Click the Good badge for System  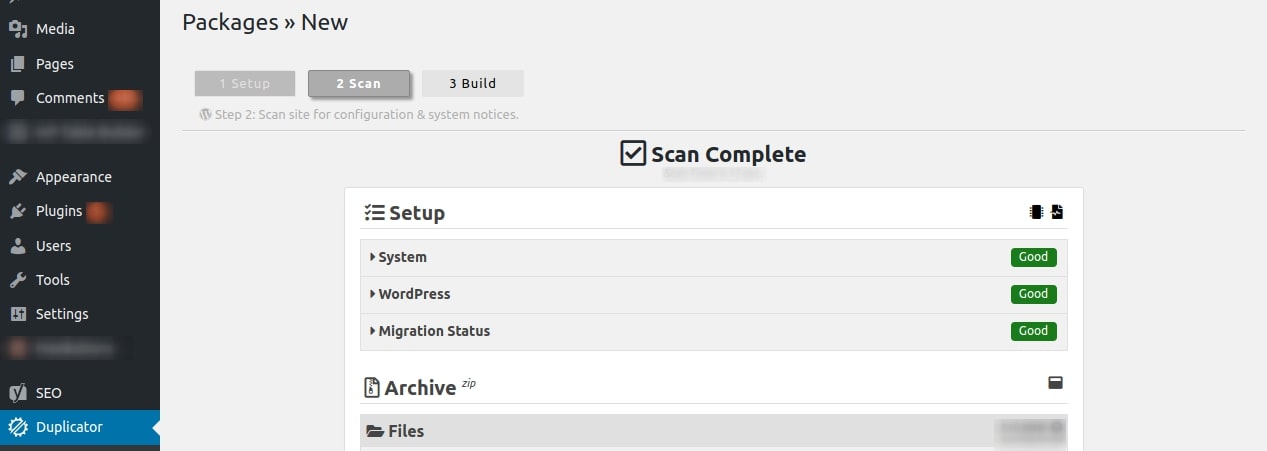(x=1033, y=257)
